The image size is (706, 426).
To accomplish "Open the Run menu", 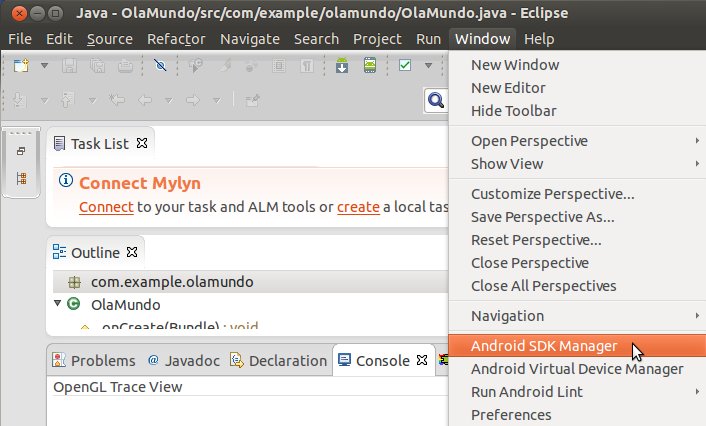I will [428, 39].
